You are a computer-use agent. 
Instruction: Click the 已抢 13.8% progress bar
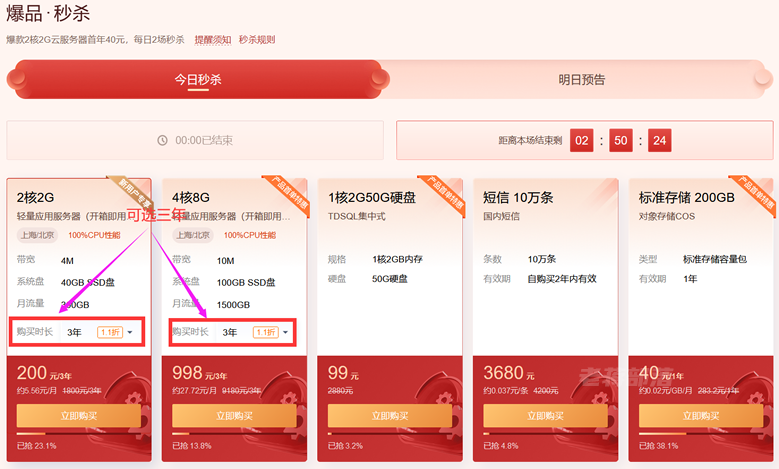(234, 434)
